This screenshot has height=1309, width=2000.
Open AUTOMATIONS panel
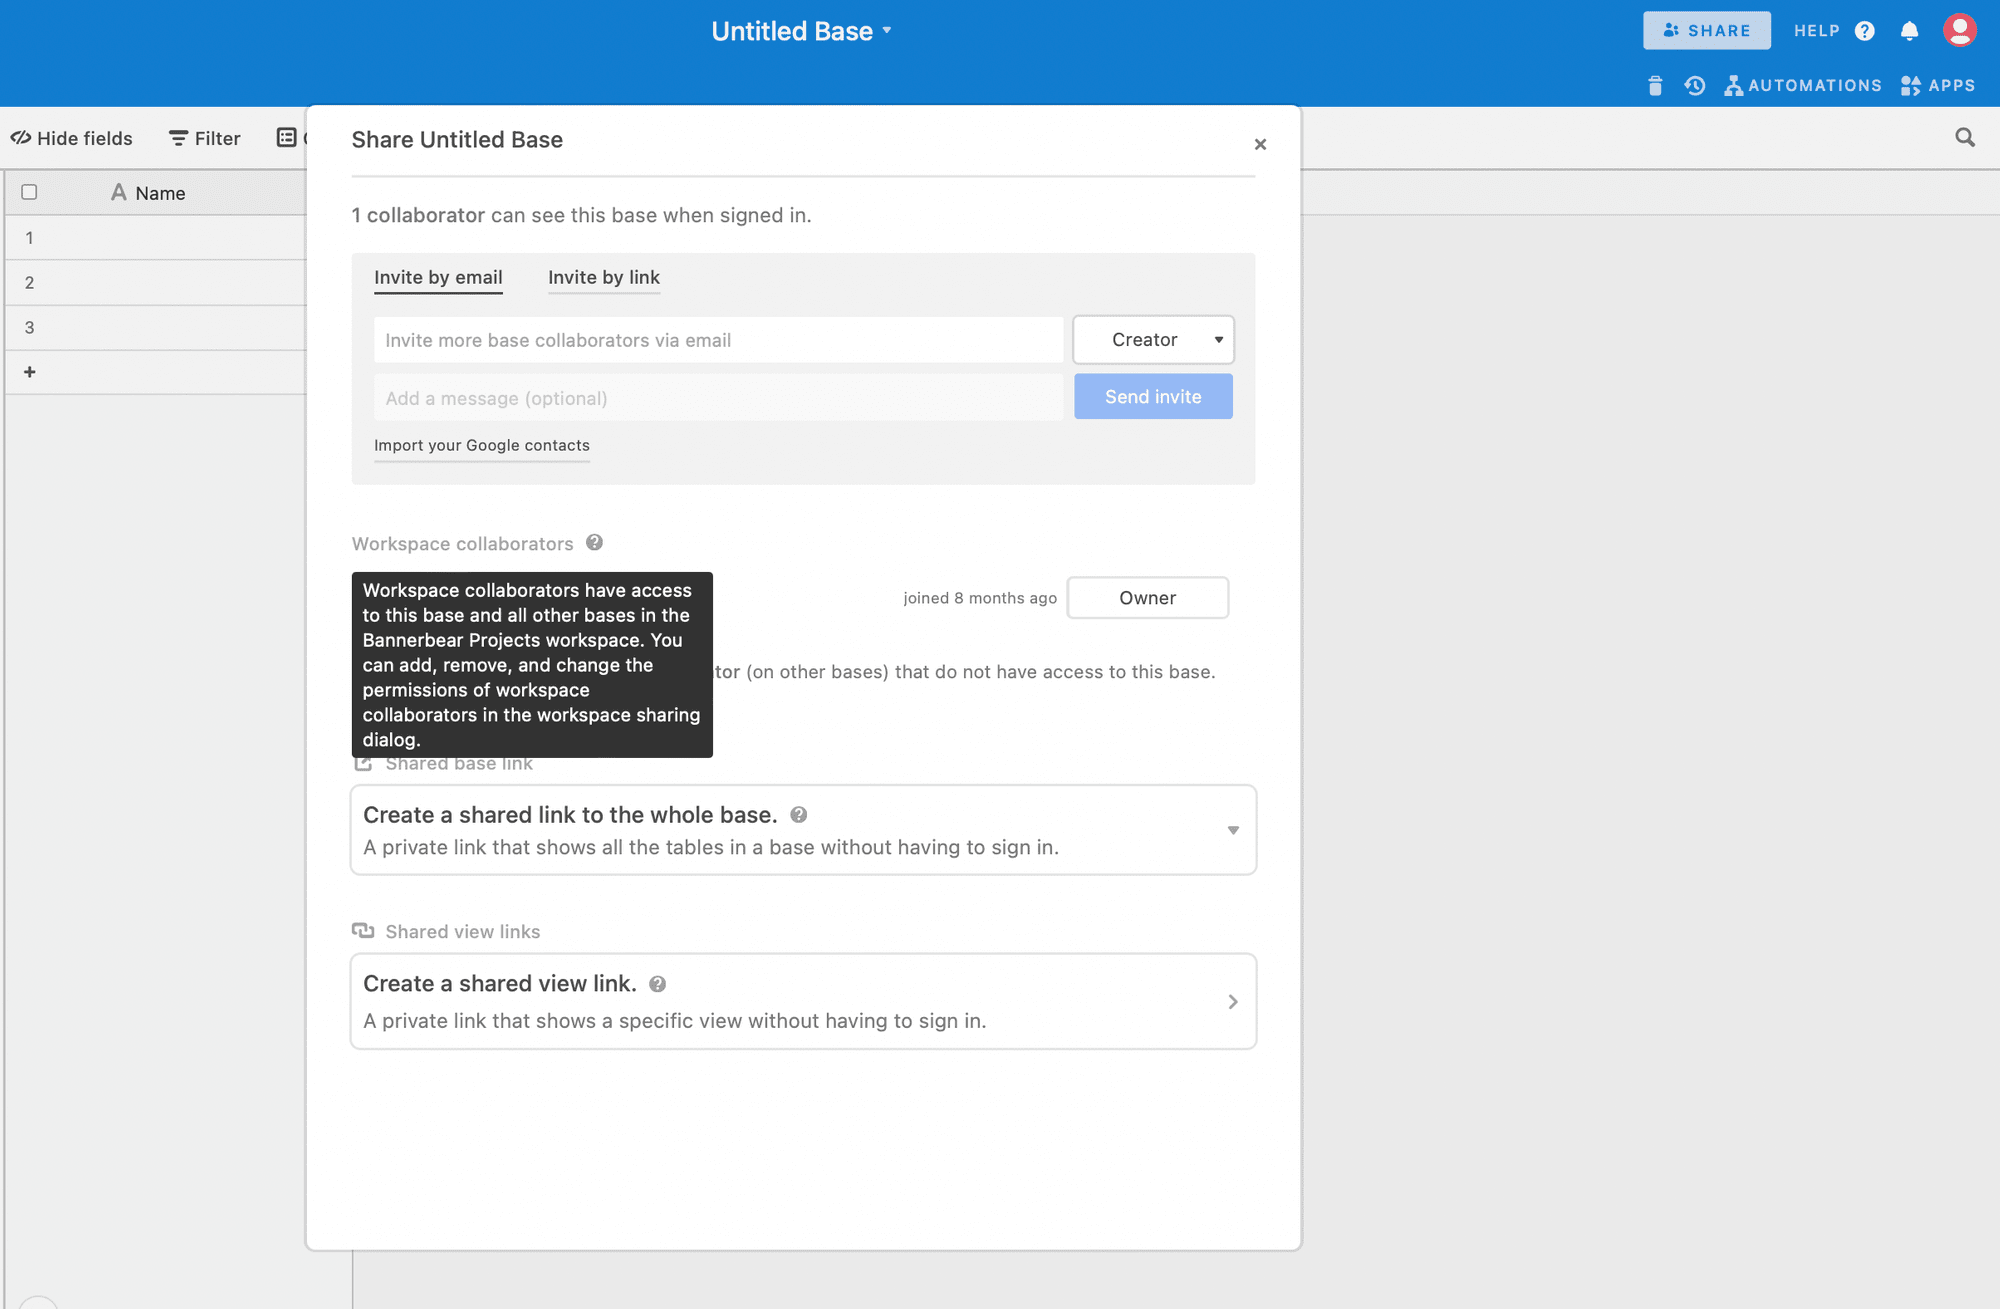point(1803,86)
